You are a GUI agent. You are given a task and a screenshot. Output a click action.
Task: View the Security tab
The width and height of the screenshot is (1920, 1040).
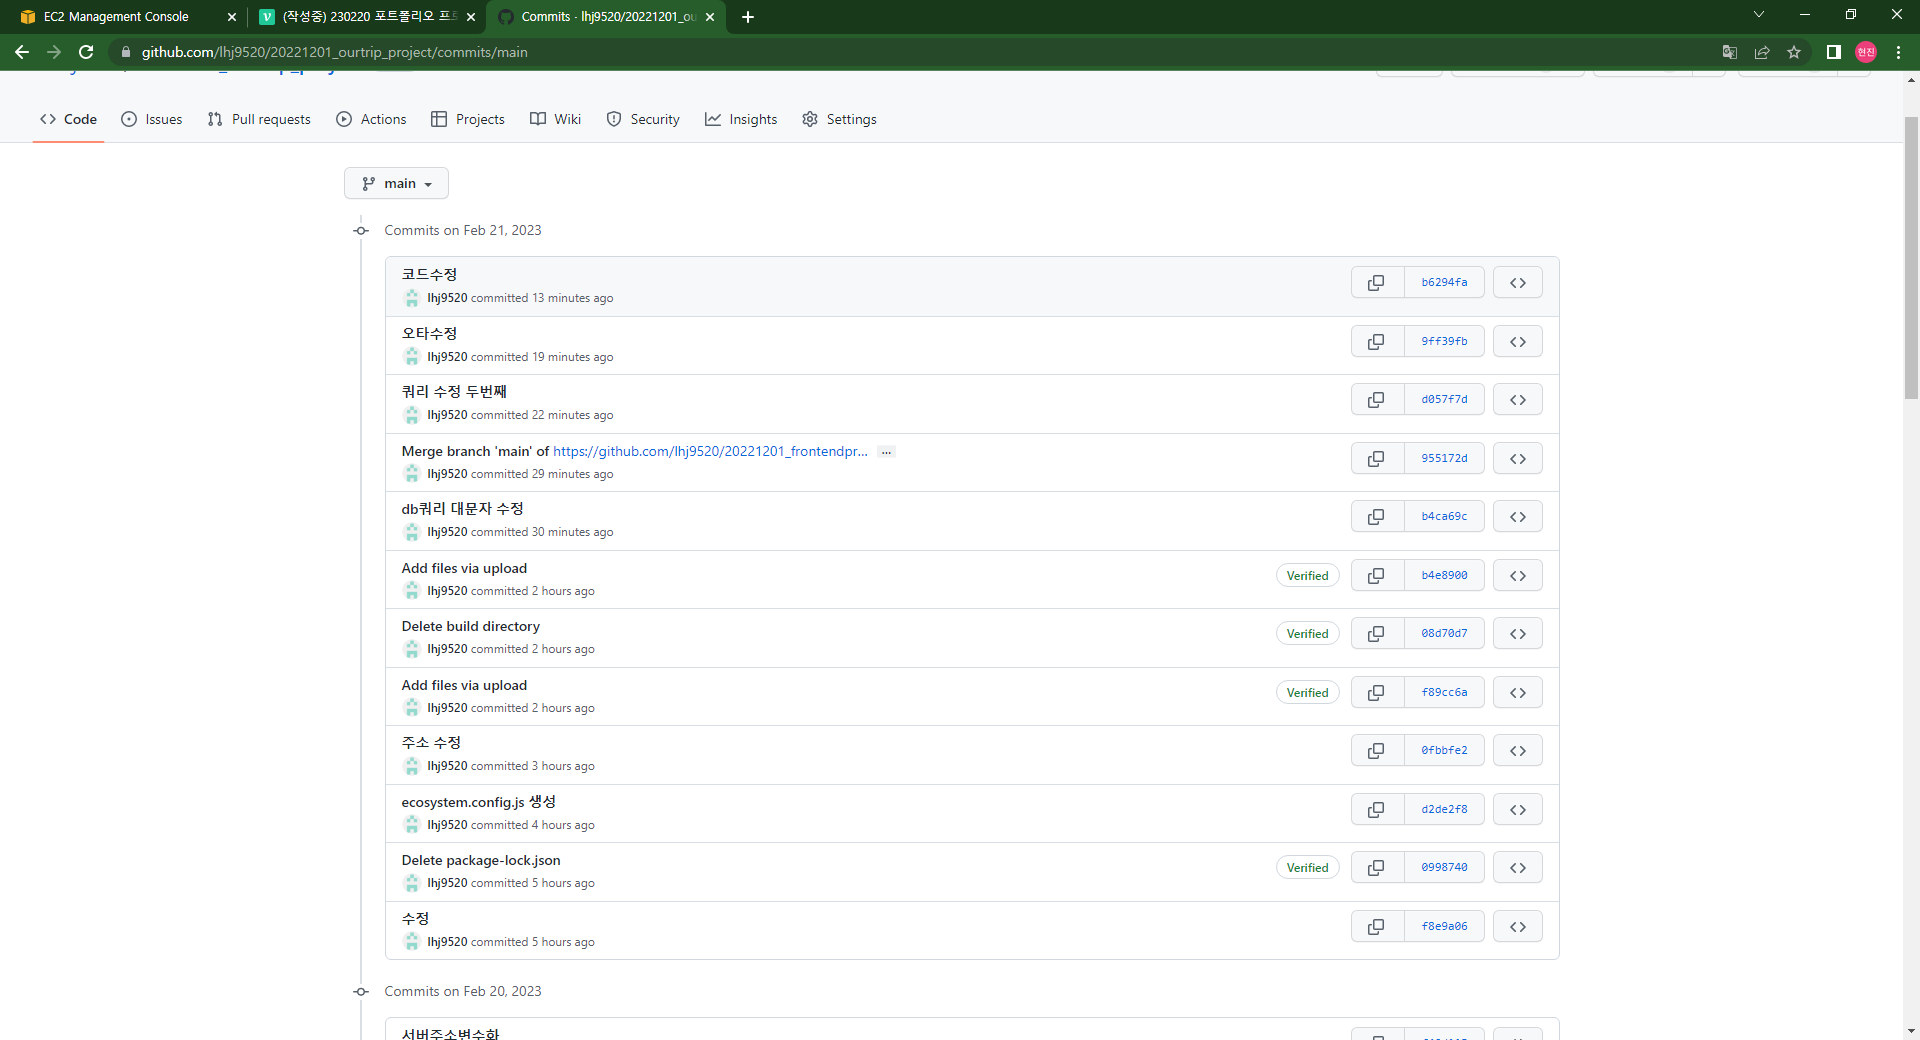pyautogui.click(x=643, y=119)
